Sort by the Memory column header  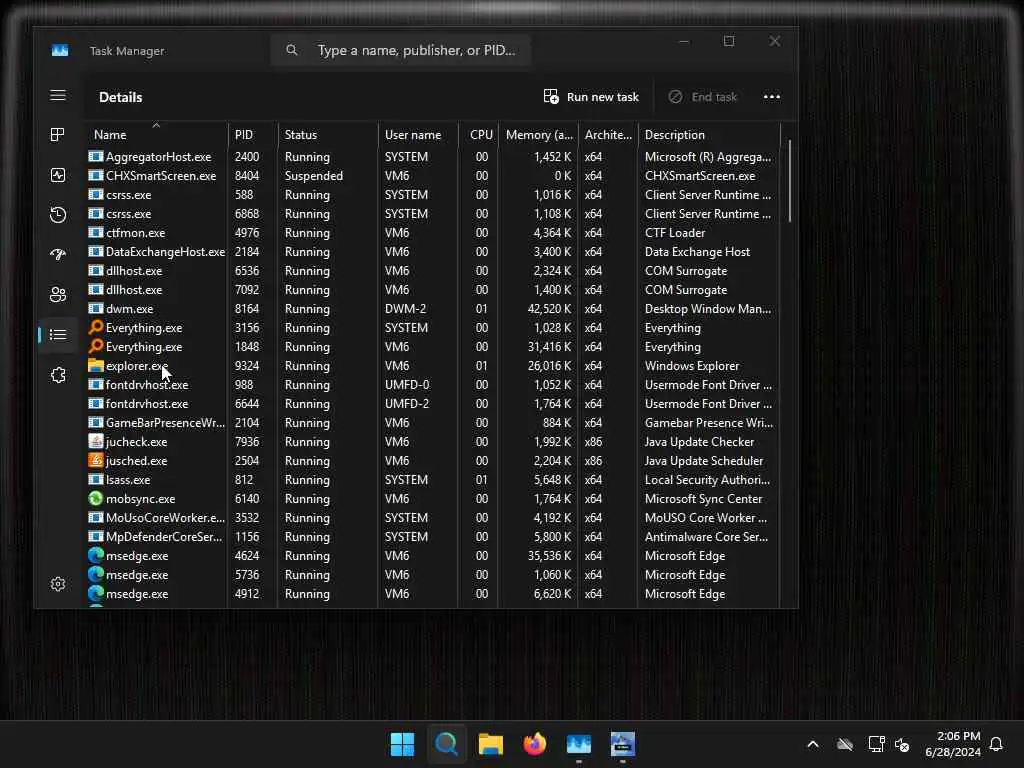[538, 135]
